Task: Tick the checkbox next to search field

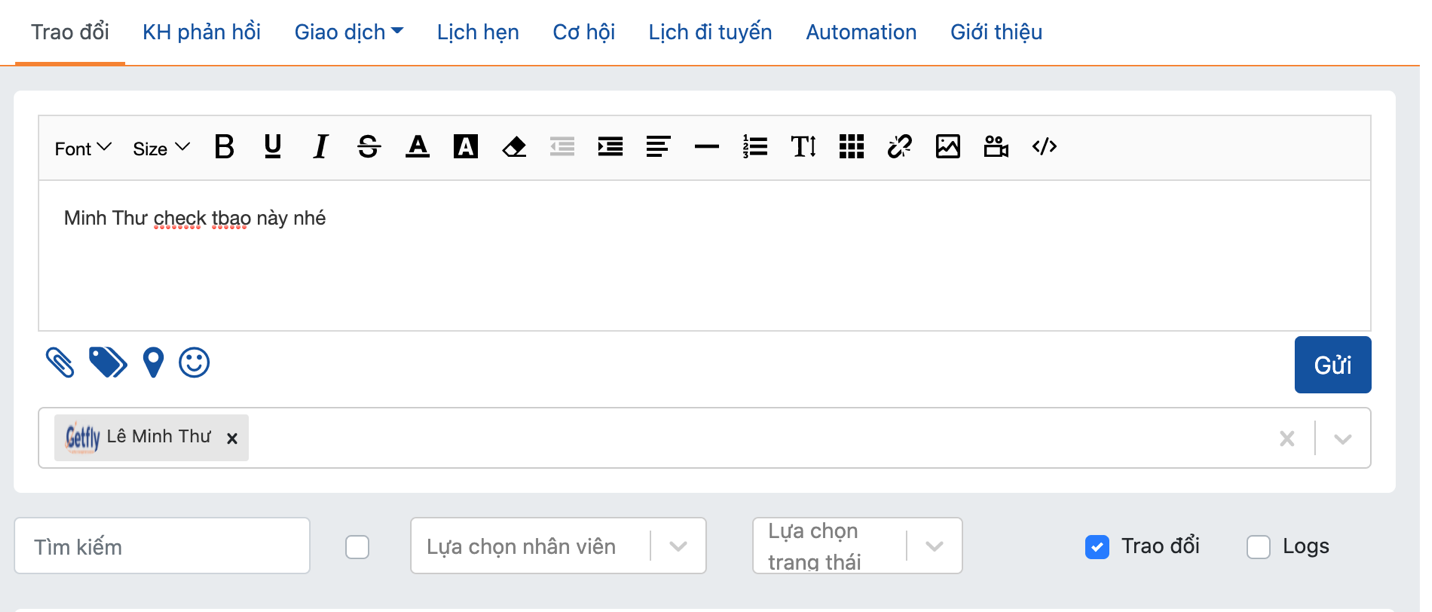Action: (x=357, y=547)
